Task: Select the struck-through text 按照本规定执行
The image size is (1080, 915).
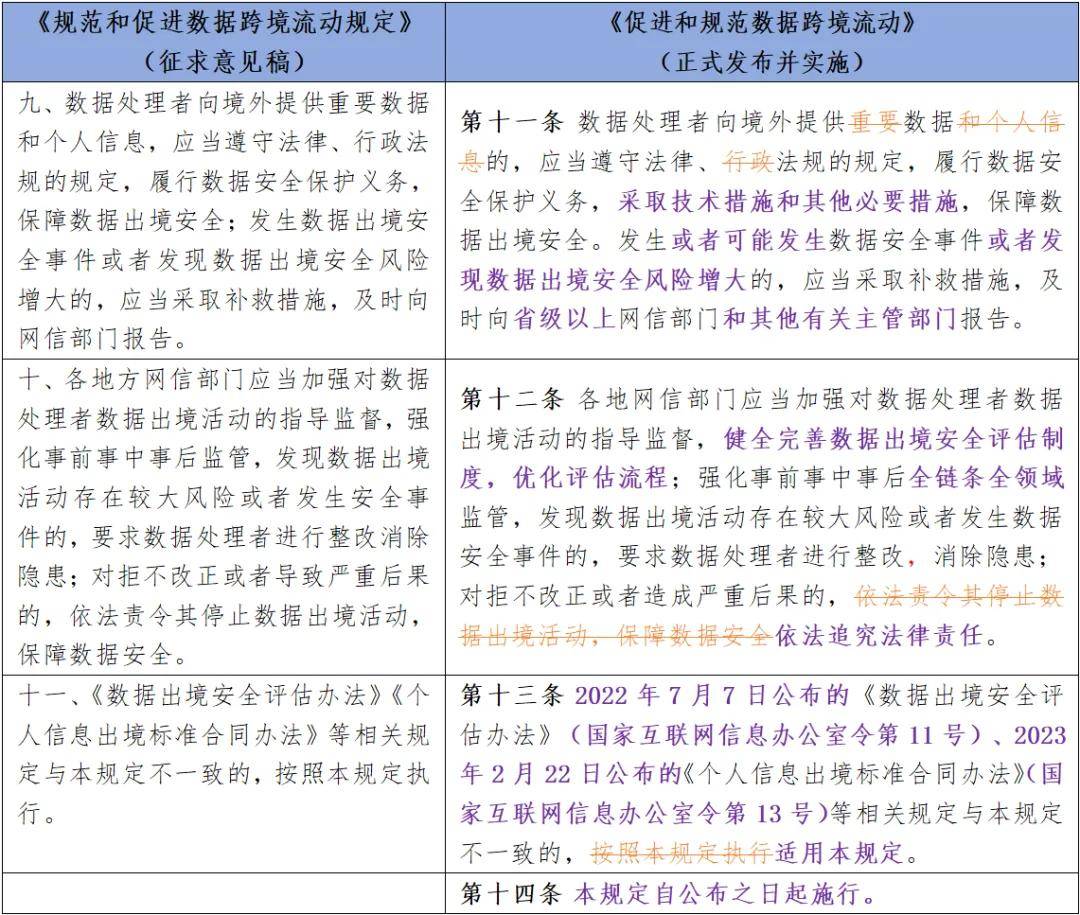Action: pos(680,854)
